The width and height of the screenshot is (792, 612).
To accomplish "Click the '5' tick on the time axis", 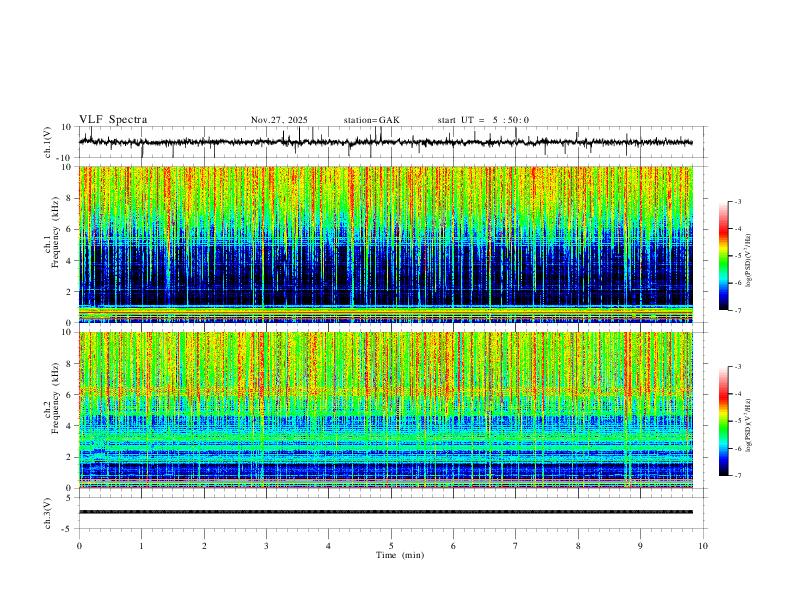I will pos(391,546).
